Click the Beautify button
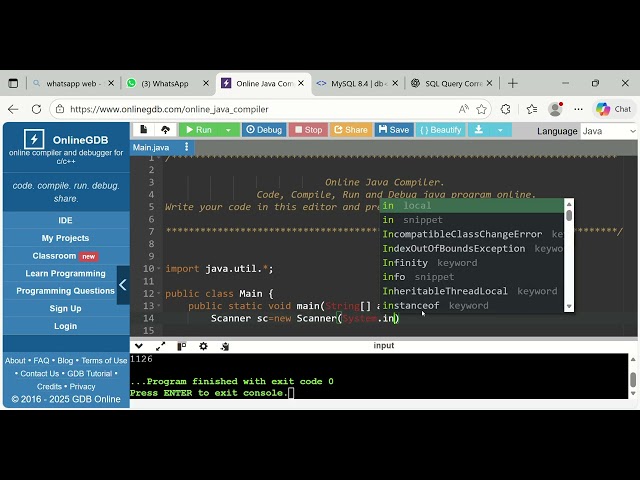 (x=440, y=130)
